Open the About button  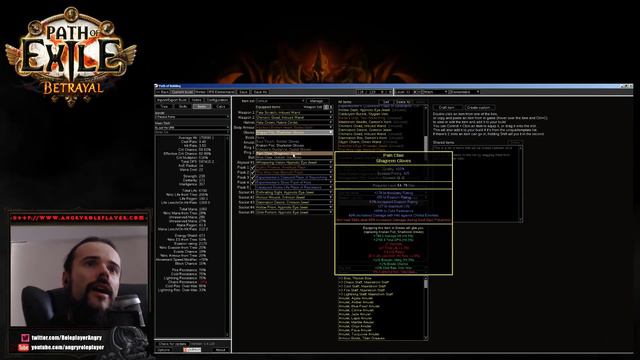coord(220,350)
